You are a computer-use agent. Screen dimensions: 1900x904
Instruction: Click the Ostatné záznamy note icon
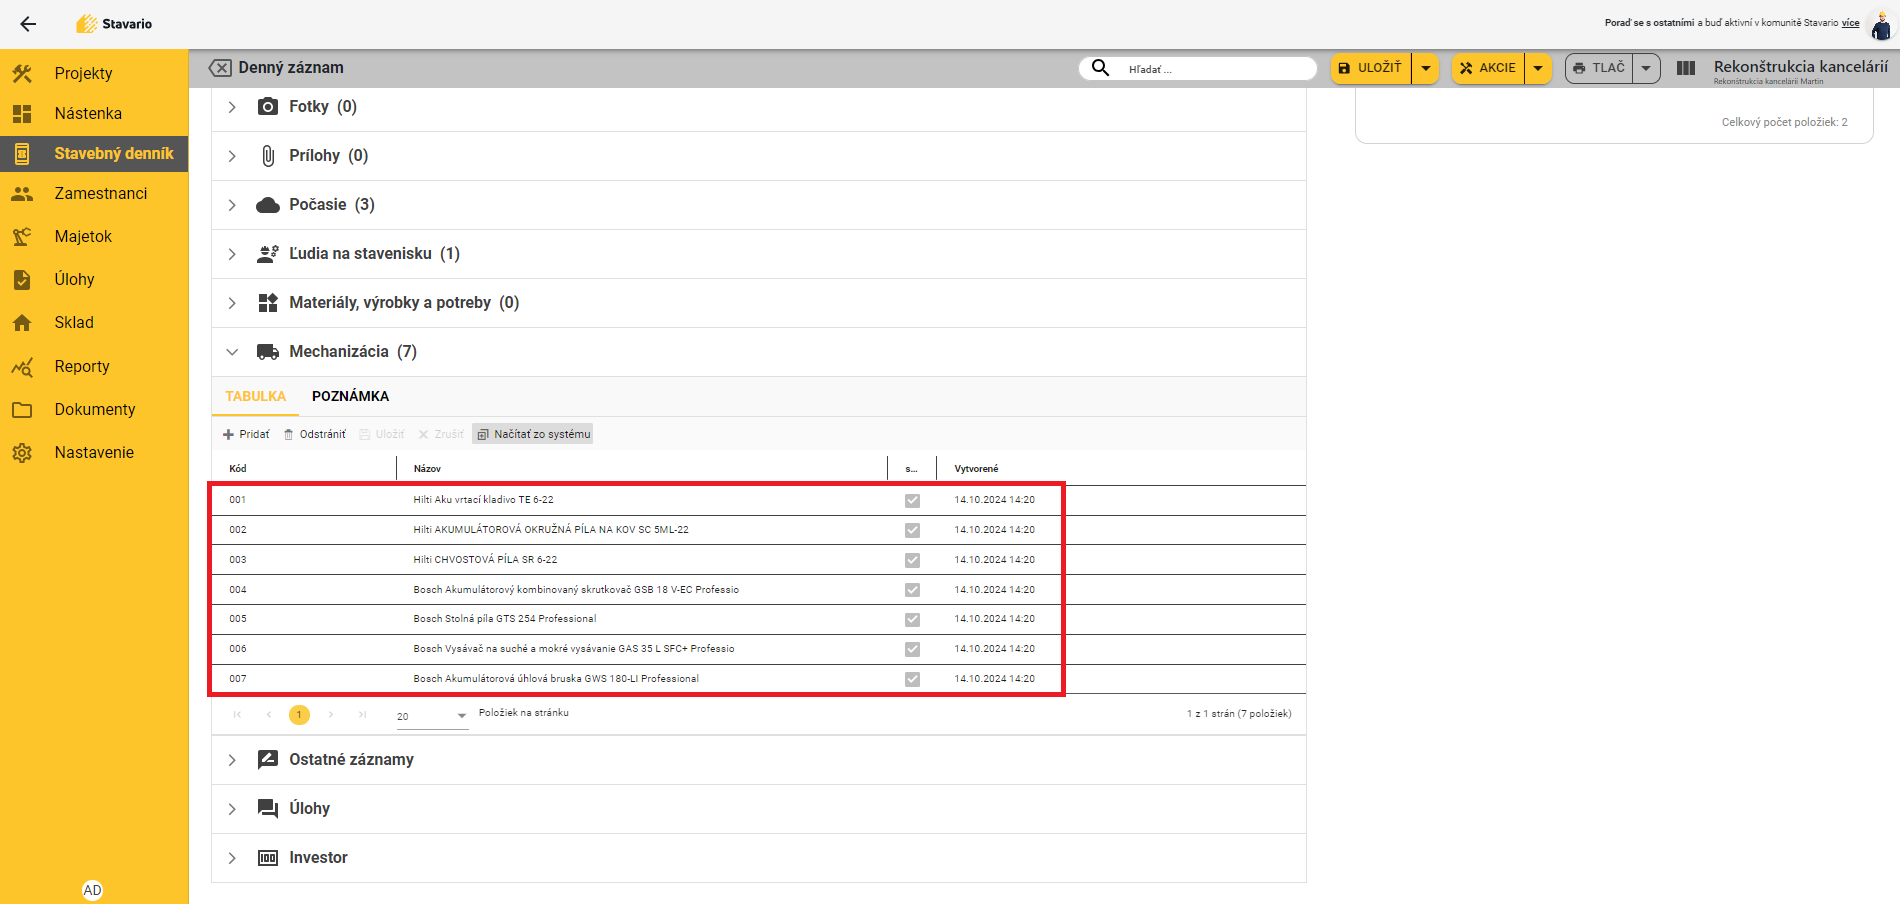268,759
